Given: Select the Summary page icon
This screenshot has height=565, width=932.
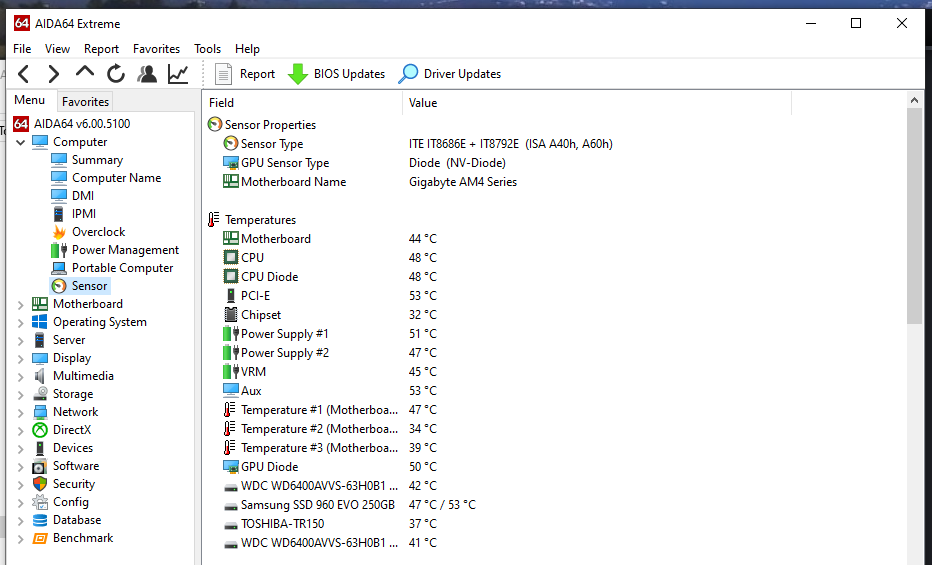Looking at the screenshot, I should pos(59,160).
